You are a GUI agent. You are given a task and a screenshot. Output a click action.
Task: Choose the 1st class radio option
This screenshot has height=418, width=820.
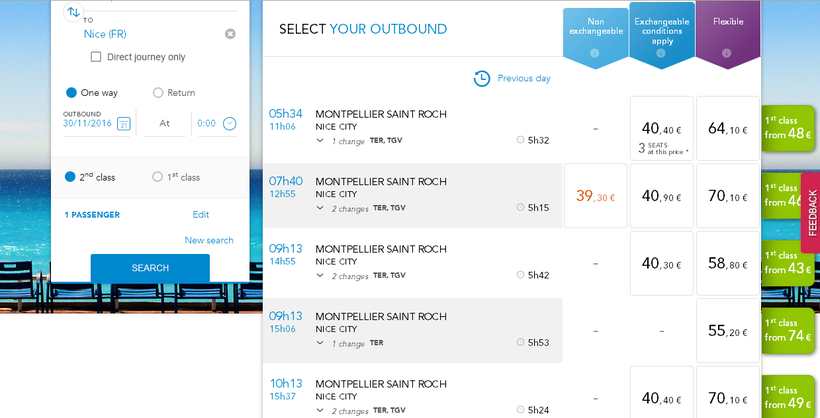tap(157, 177)
